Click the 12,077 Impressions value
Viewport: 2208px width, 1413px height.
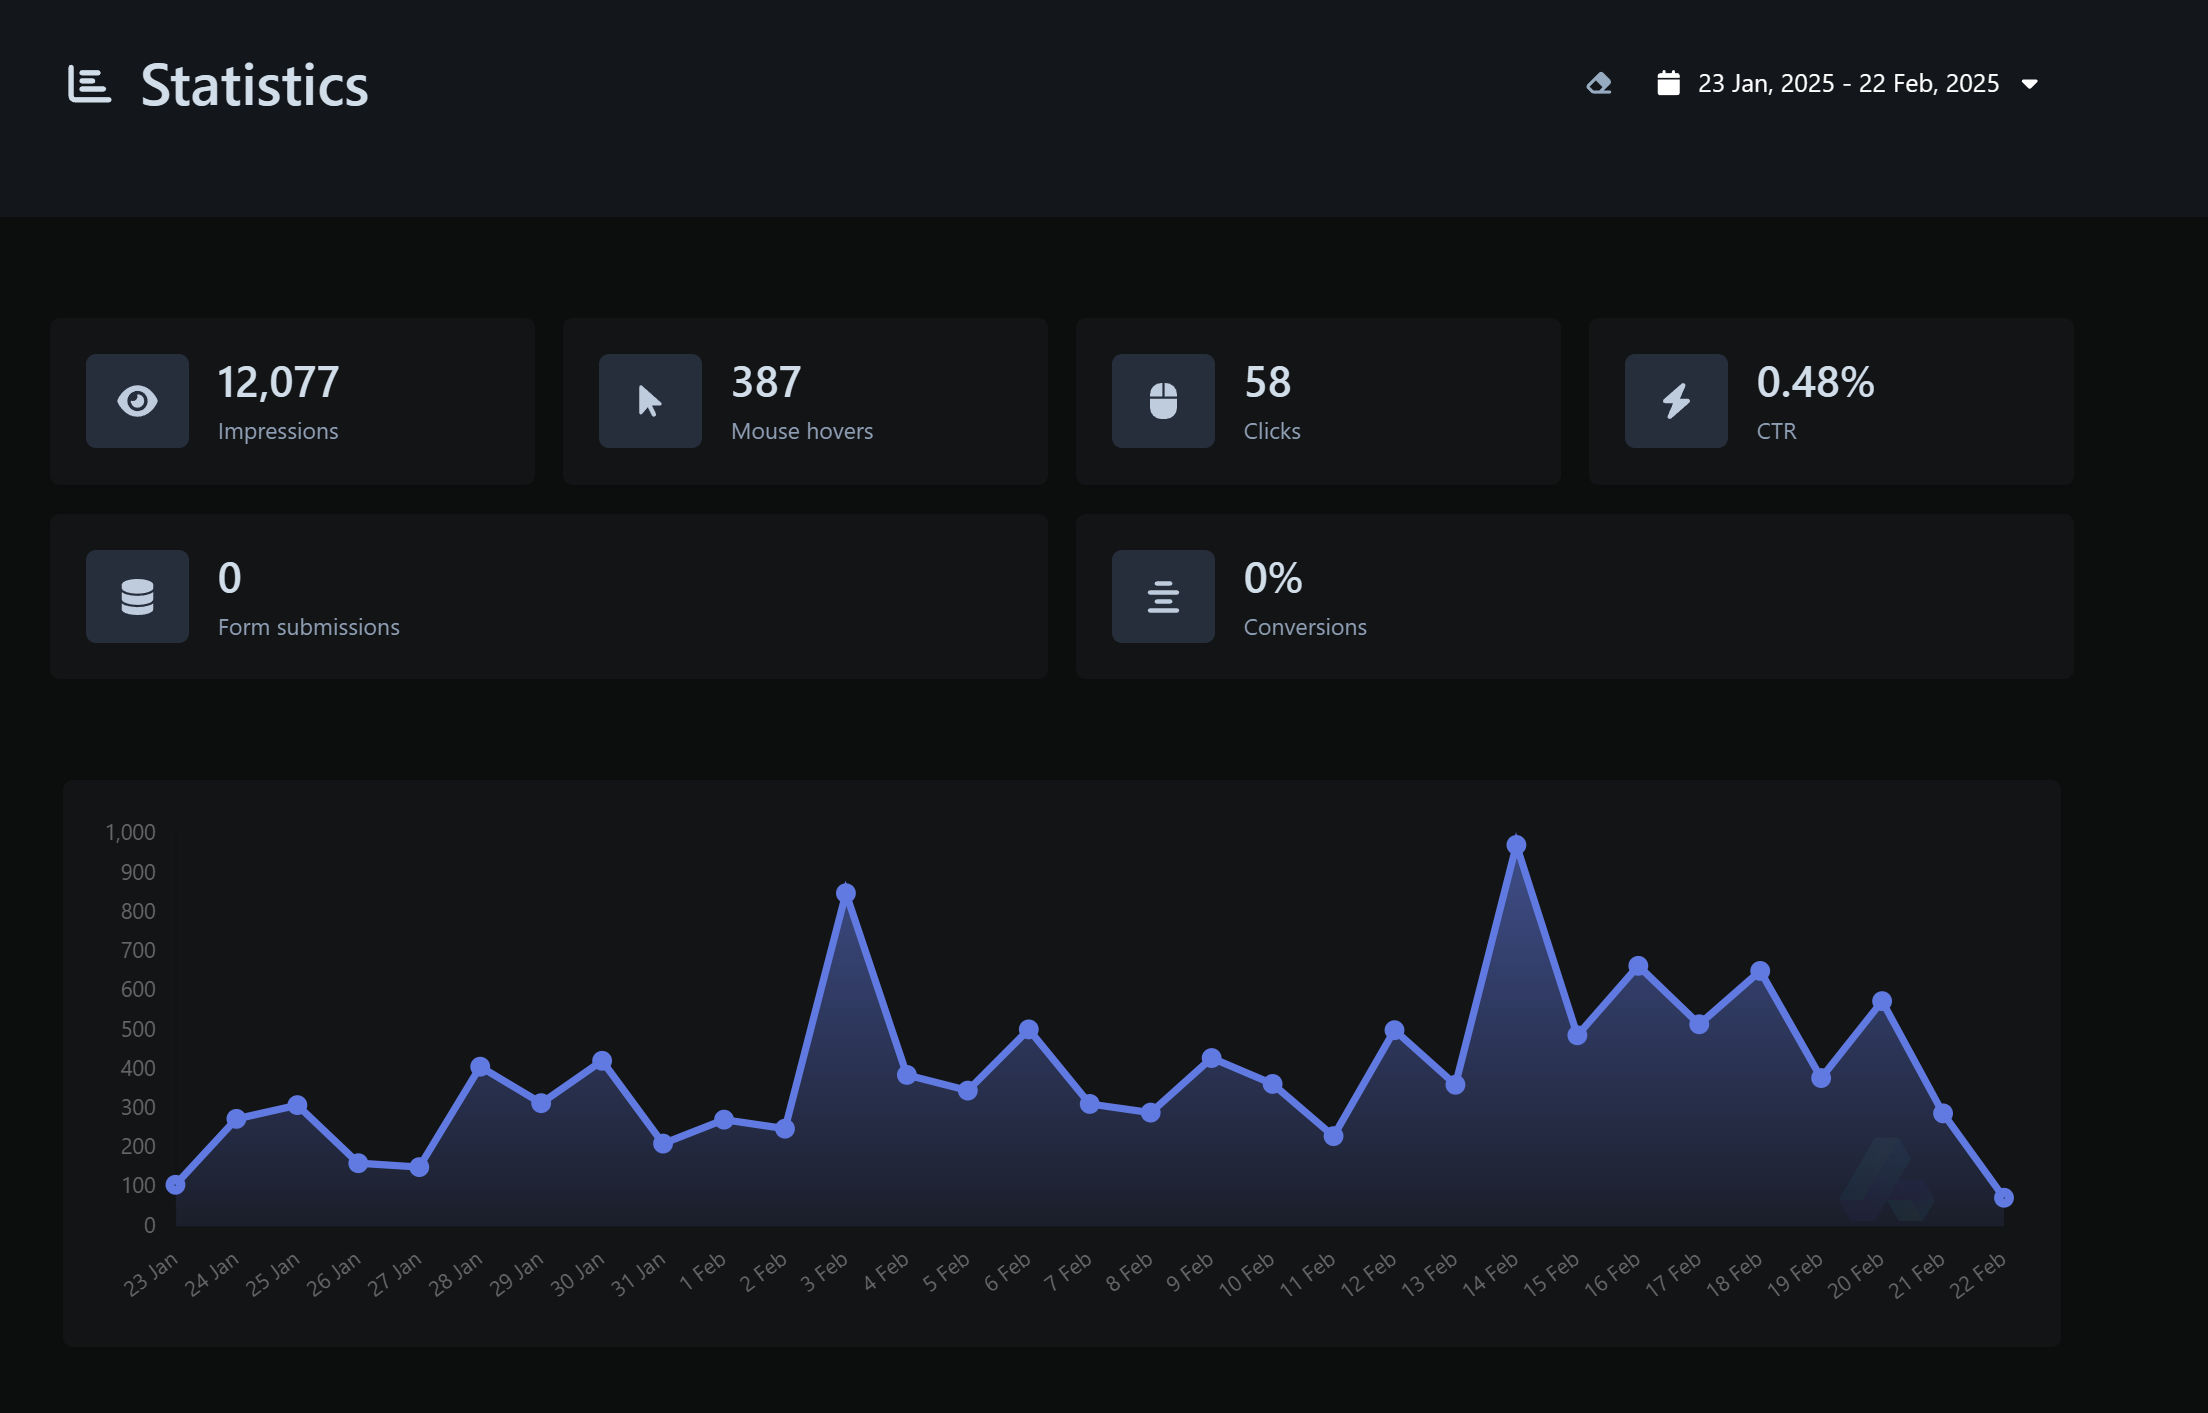(x=278, y=382)
